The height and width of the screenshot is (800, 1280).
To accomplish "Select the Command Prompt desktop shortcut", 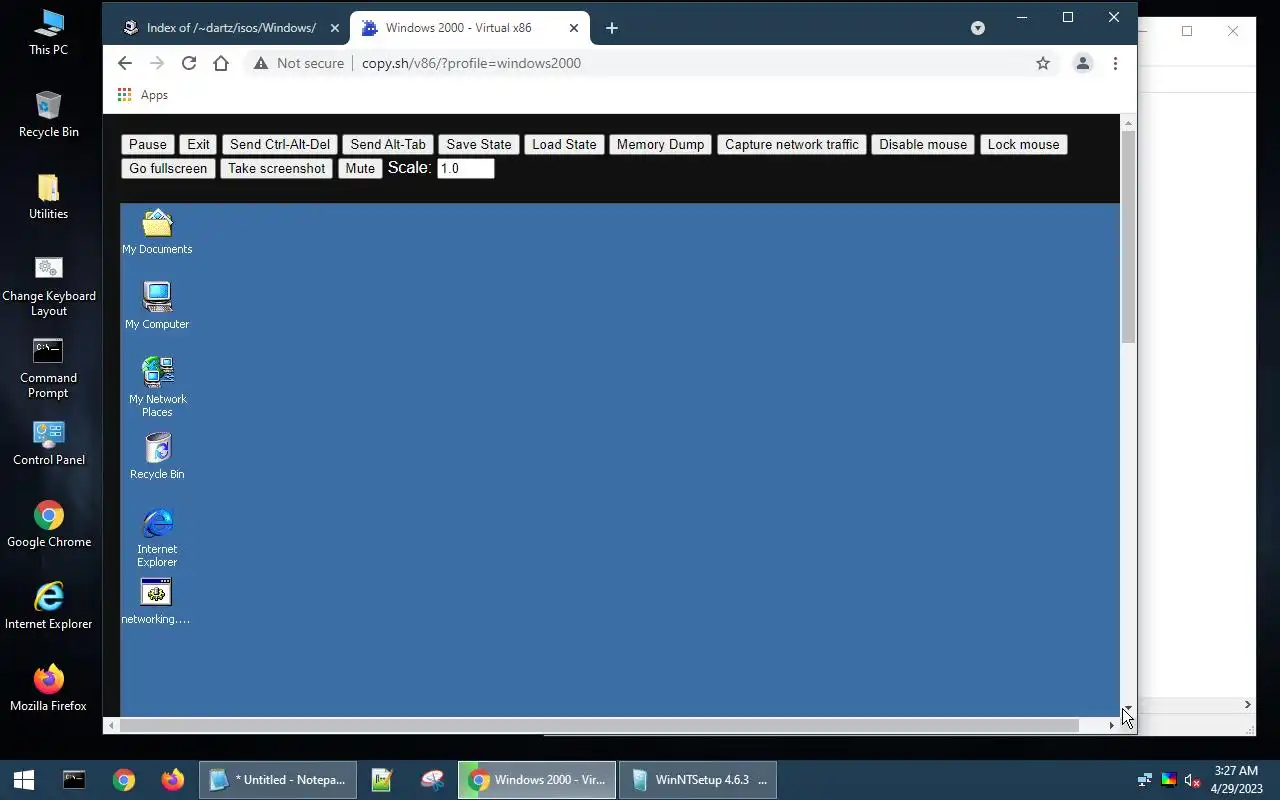I will [48, 368].
